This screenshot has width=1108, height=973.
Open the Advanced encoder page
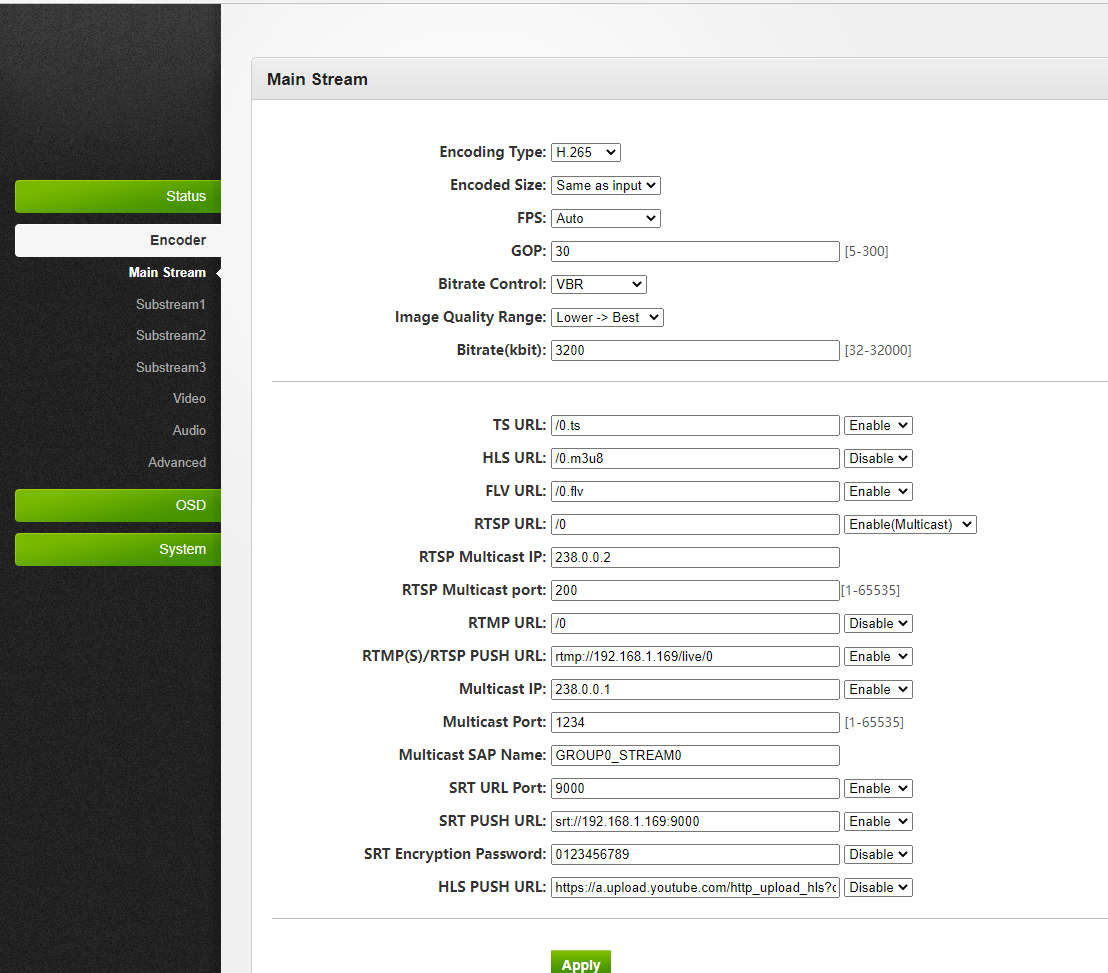177,462
